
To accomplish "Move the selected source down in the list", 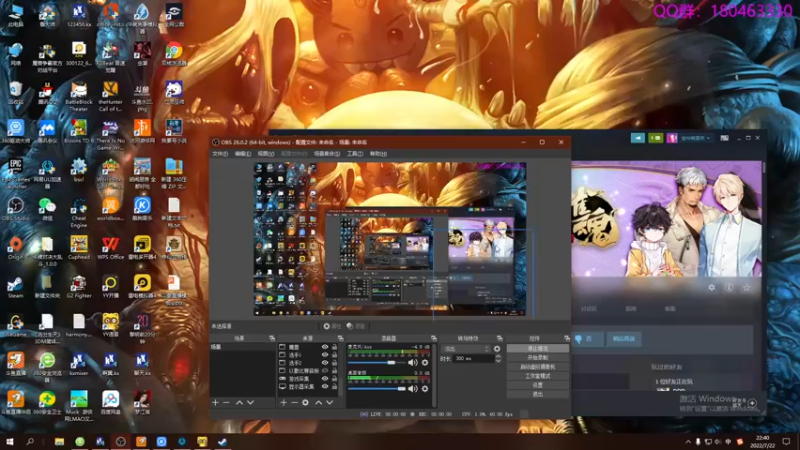I will 330,403.
